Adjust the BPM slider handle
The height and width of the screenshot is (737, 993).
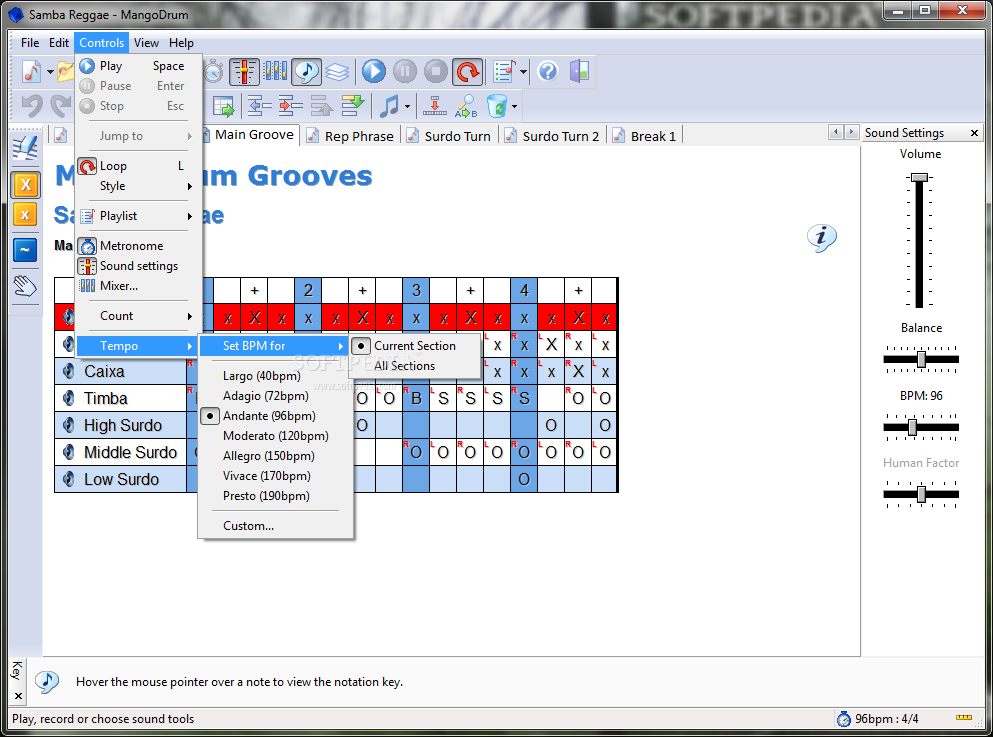pos(913,427)
